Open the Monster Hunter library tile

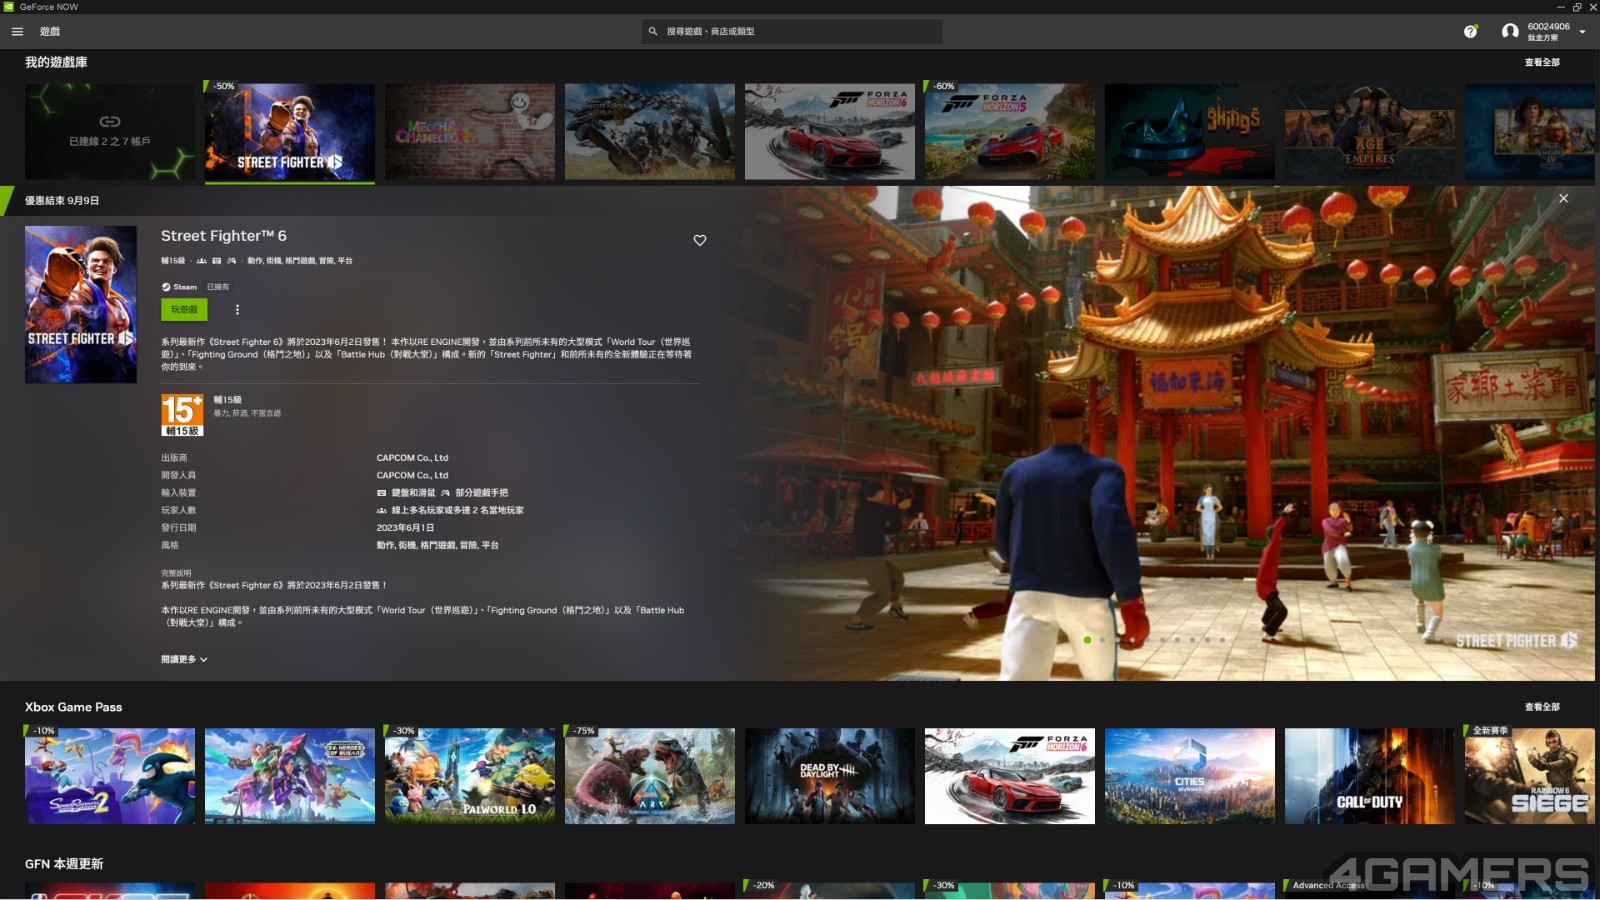(x=650, y=132)
